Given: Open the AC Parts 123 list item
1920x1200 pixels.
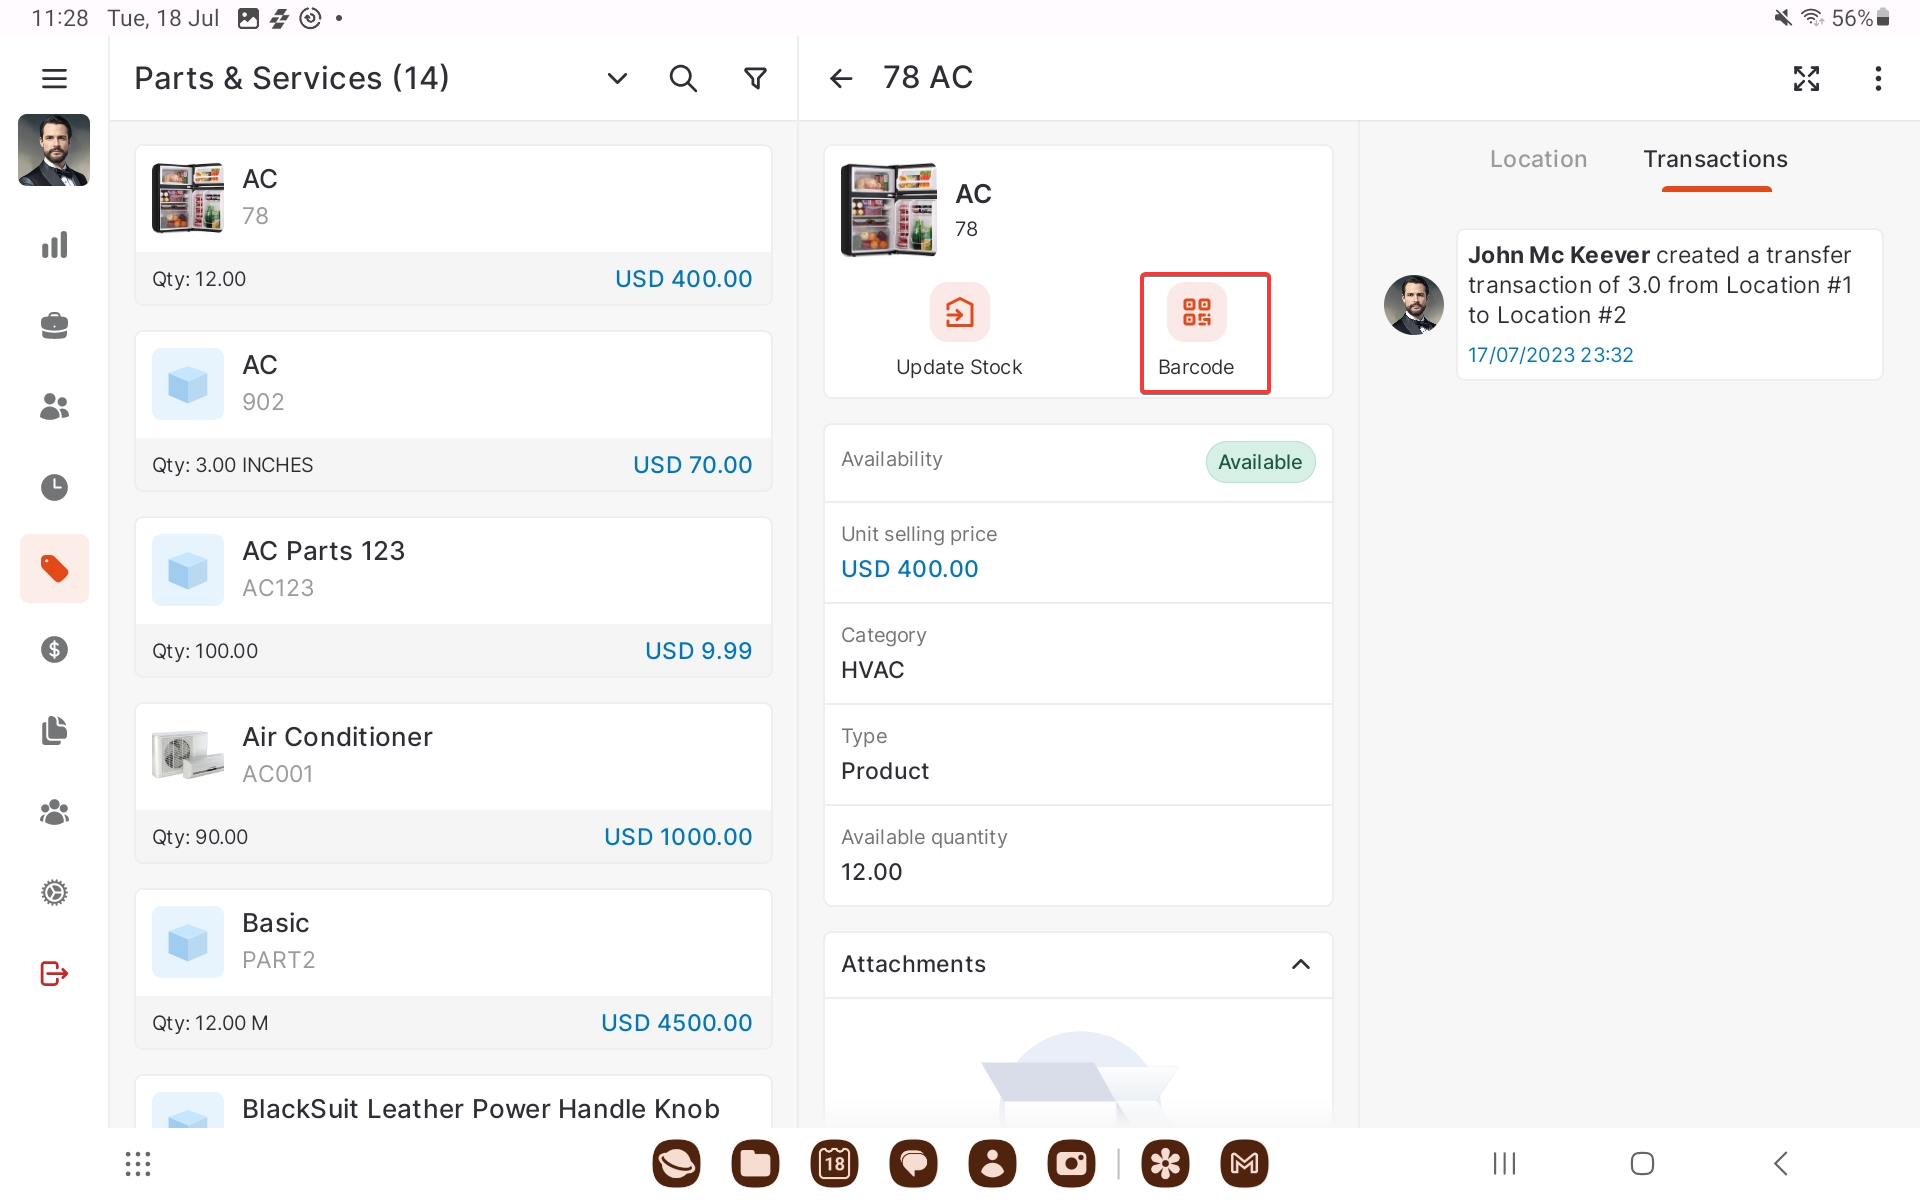Looking at the screenshot, I should click(453, 571).
